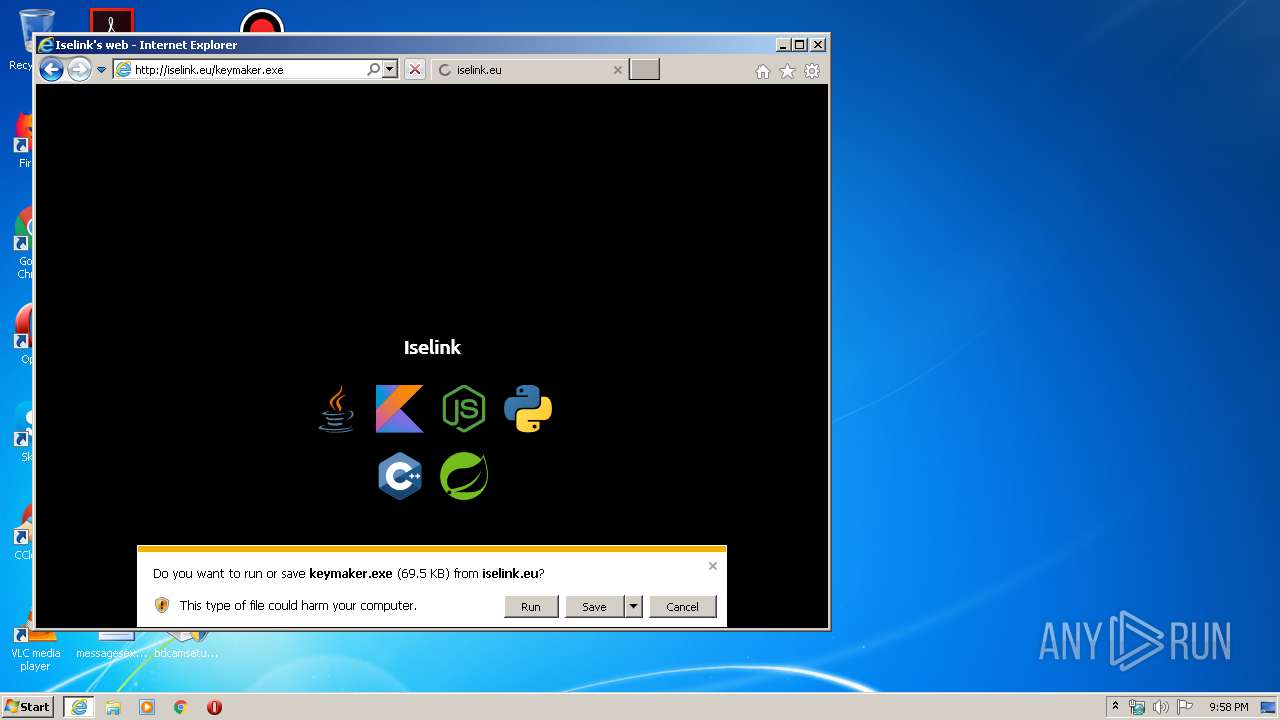Expand the Save options arrow
The image size is (1280, 720).
click(633, 606)
